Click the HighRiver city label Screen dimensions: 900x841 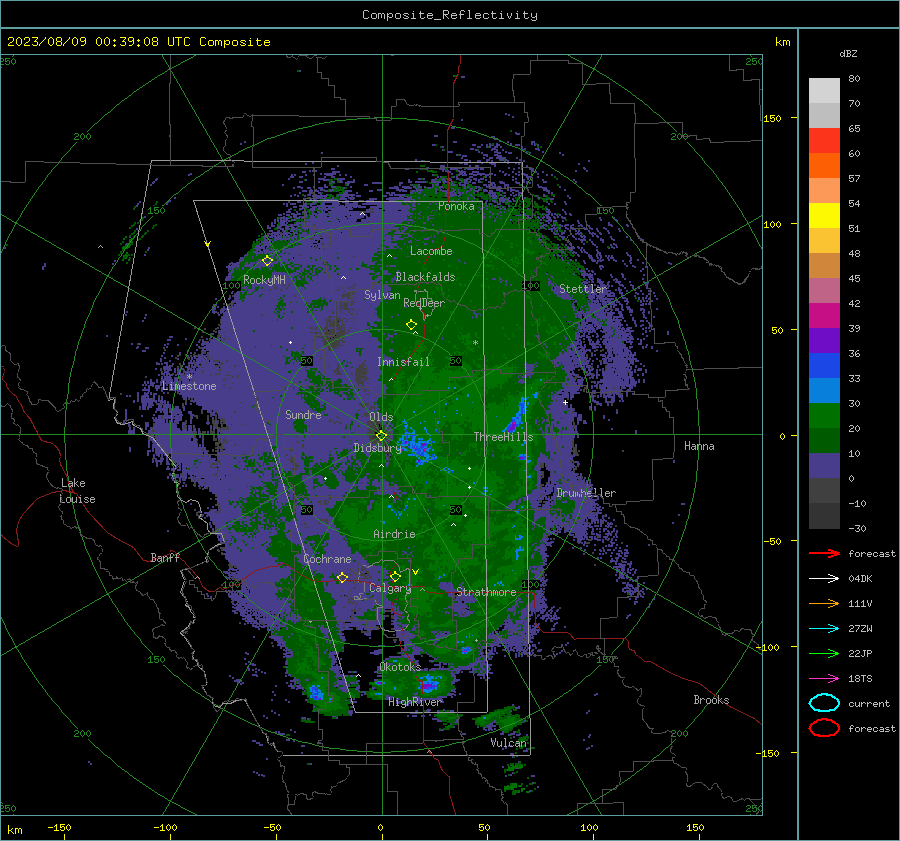pyautogui.click(x=414, y=702)
